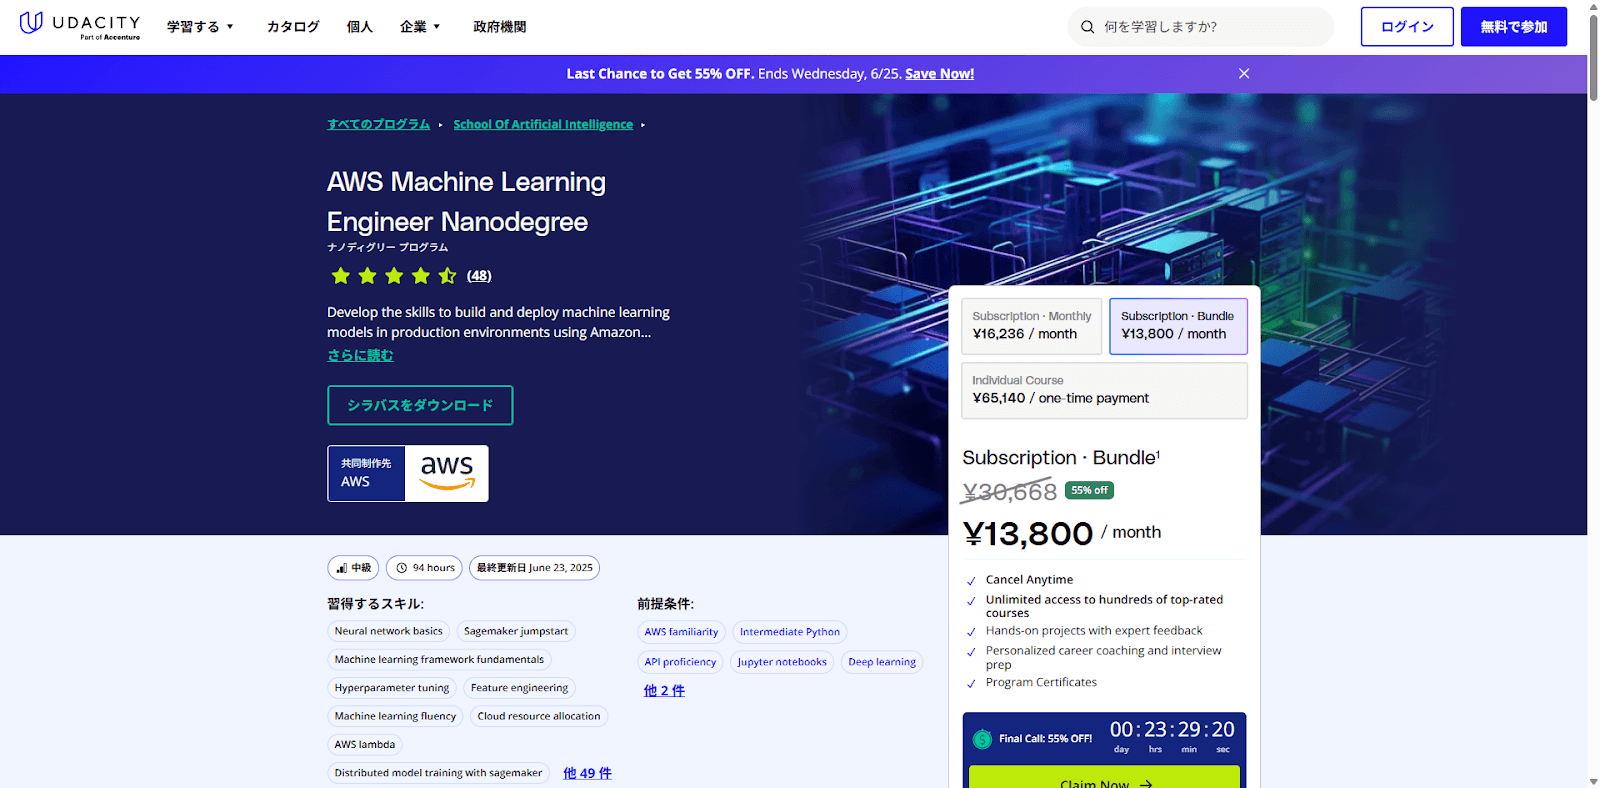Open the Jupyter notebooks prerequisite tag
The width and height of the screenshot is (1600, 788).
782,662
